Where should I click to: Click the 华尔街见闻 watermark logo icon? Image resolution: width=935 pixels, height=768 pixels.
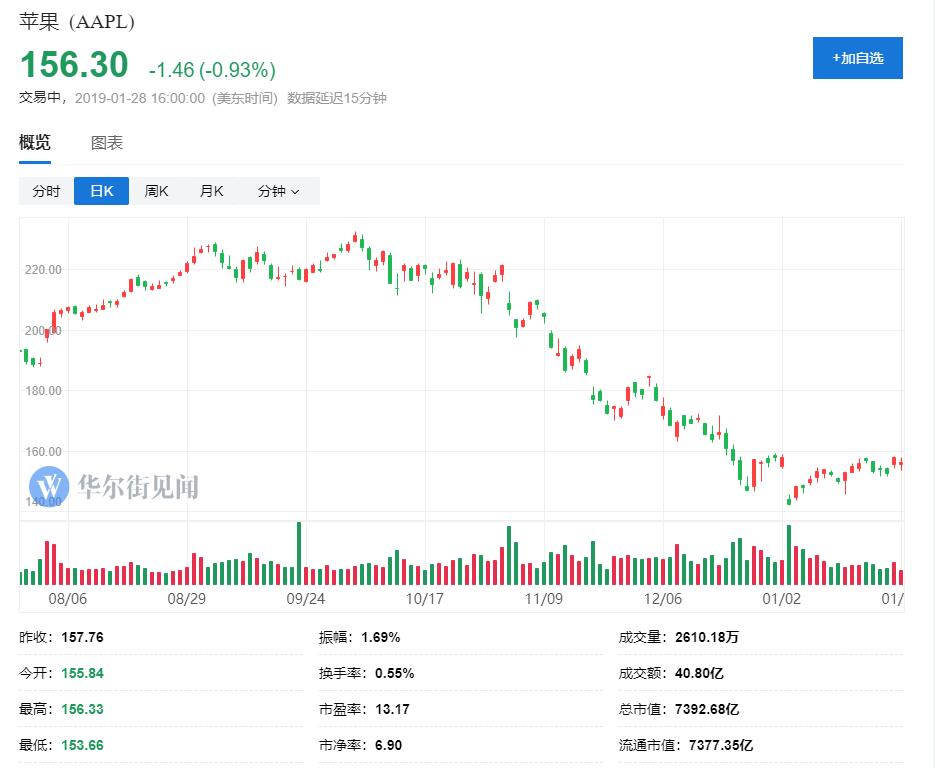click(47, 487)
